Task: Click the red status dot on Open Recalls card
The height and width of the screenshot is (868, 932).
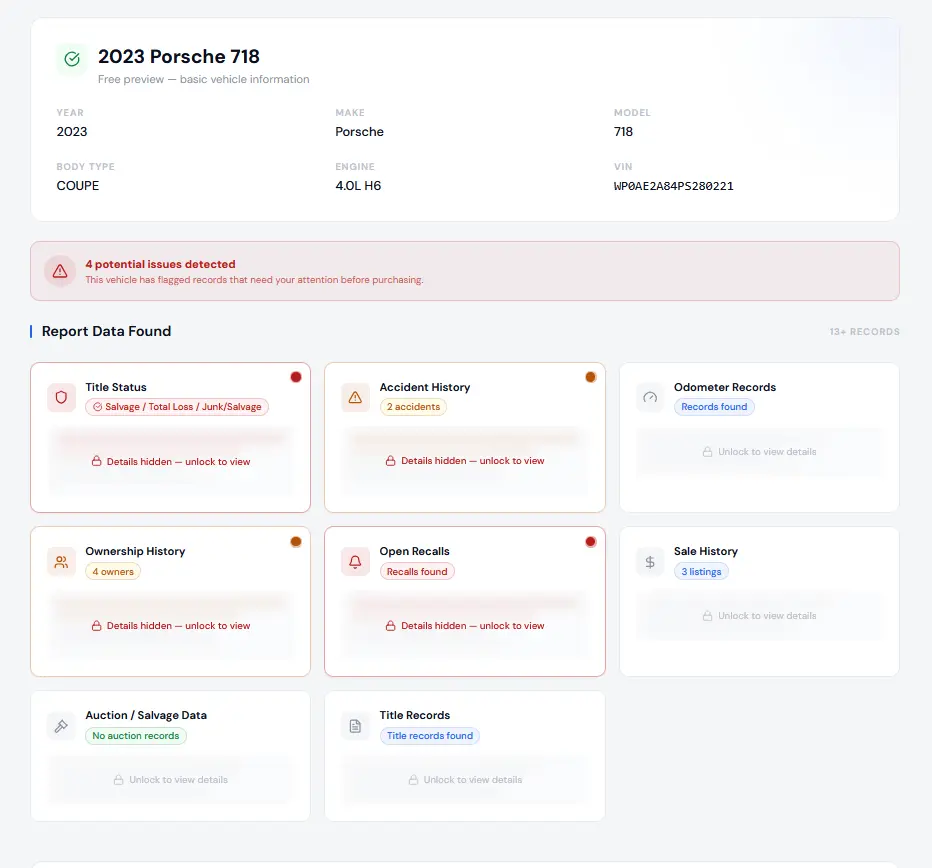Action: tap(590, 542)
